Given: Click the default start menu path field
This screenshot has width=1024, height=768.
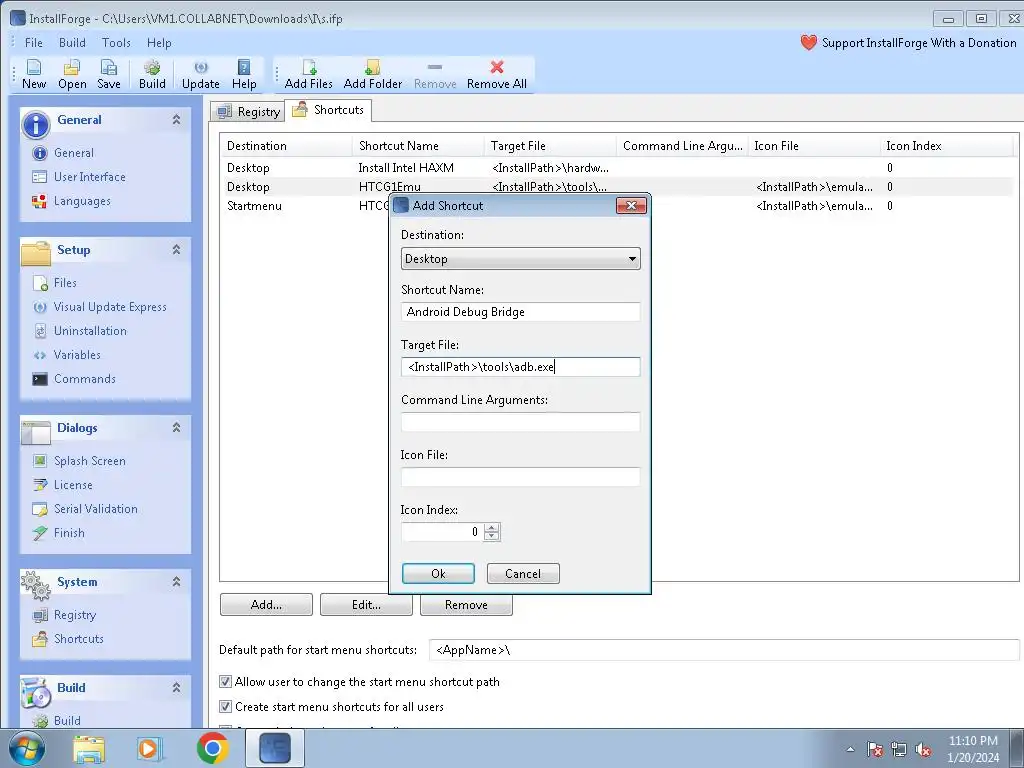Looking at the screenshot, I should (x=724, y=650).
